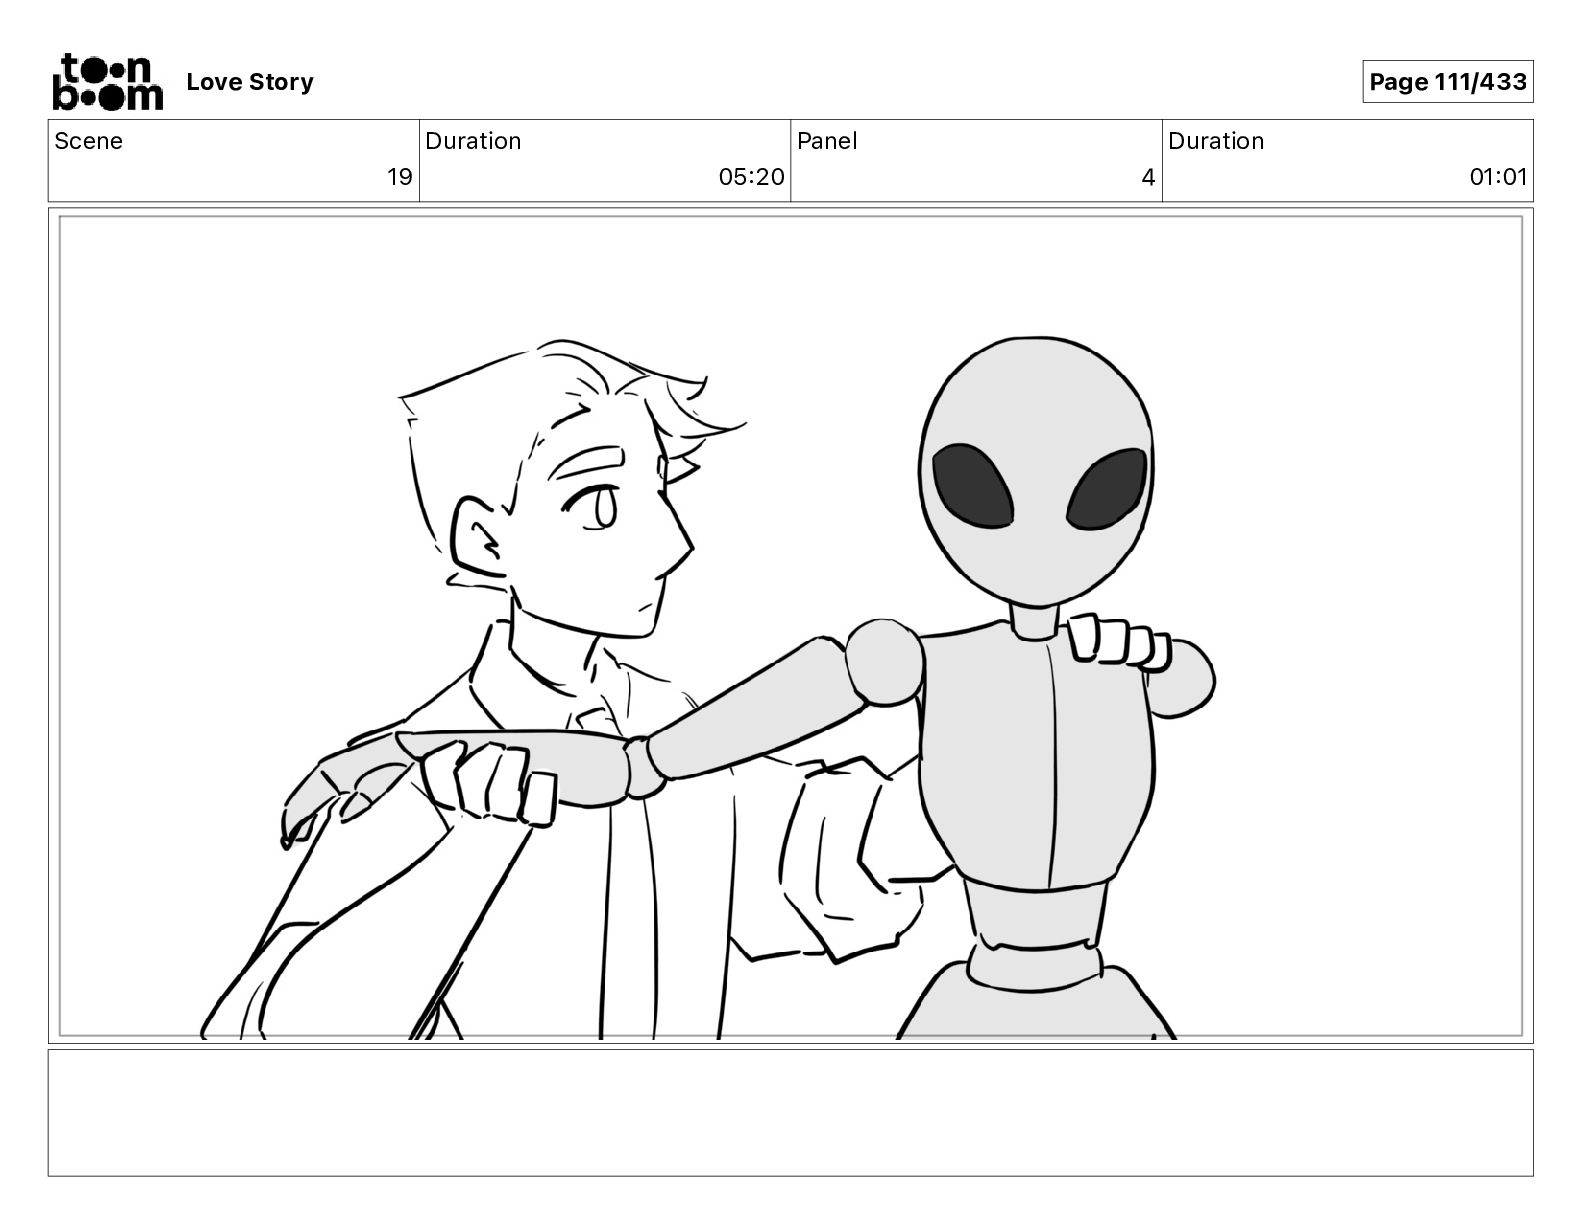The height and width of the screenshot is (1224, 1584).
Task: Click the Duration label beside Scene
Action: [473, 141]
